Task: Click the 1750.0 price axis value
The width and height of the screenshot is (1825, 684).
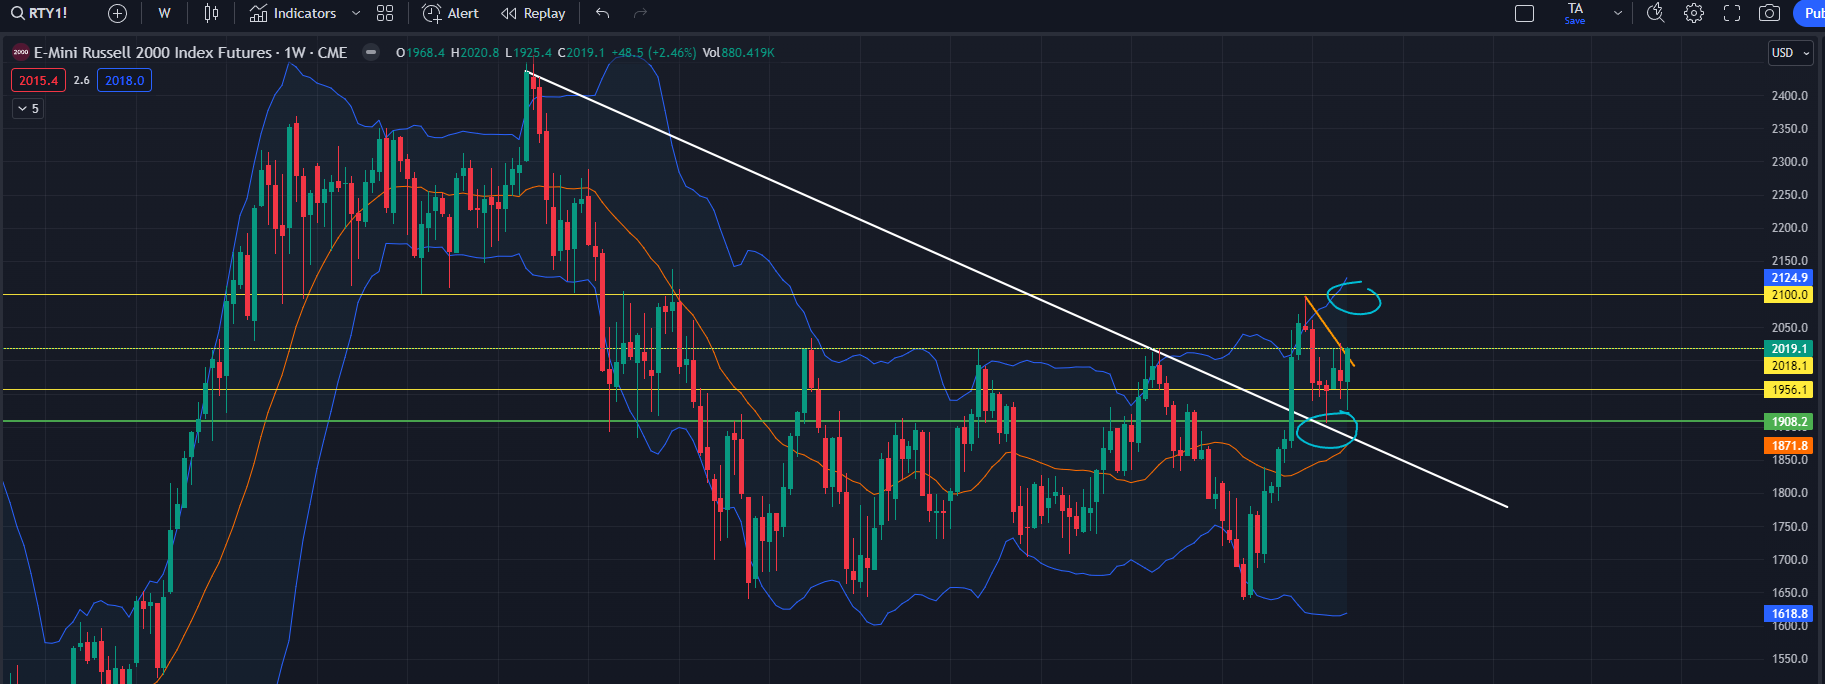Action: (x=1789, y=527)
